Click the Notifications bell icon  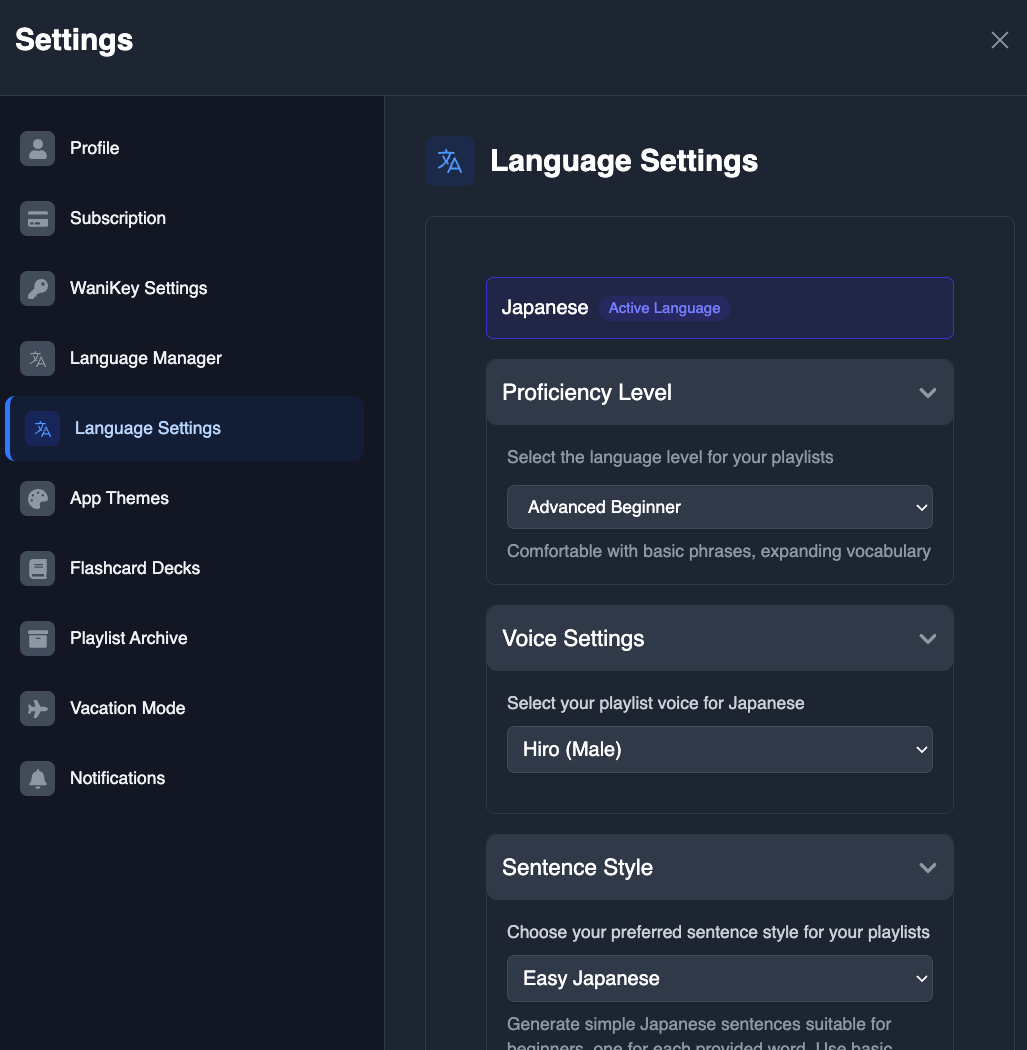38,778
